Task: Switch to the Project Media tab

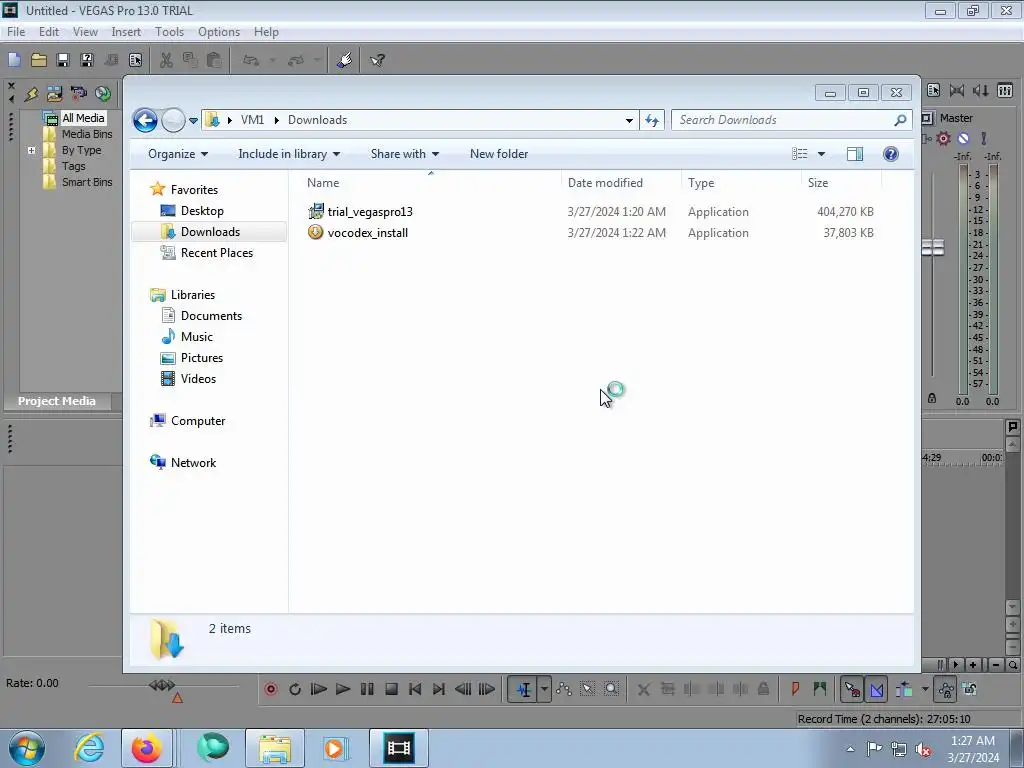Action: click(57, 401)
